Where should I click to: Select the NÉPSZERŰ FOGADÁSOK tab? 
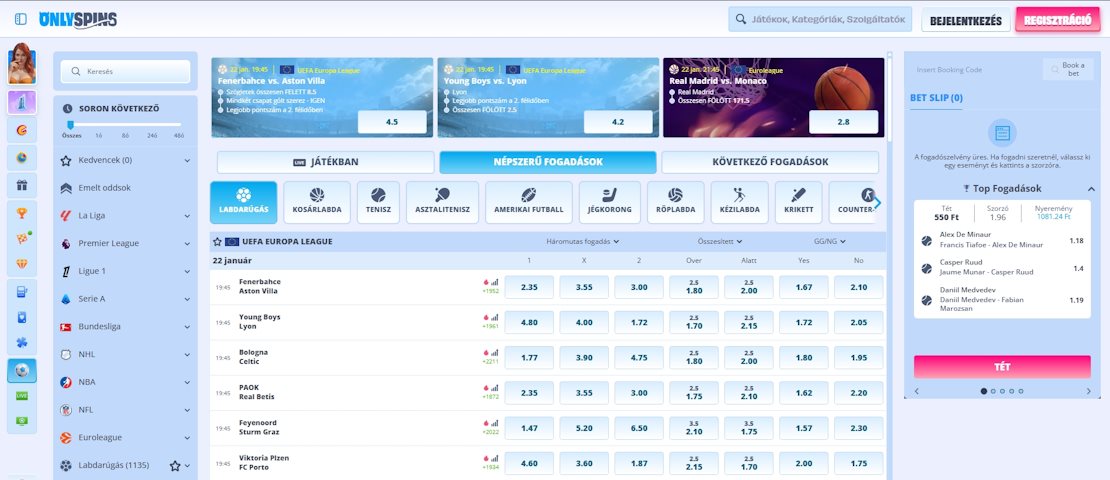tap(548, 162)
